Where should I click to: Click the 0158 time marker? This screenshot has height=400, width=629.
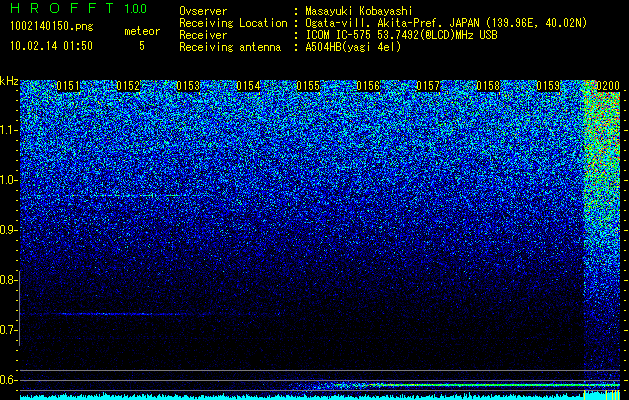pos(488,86)
